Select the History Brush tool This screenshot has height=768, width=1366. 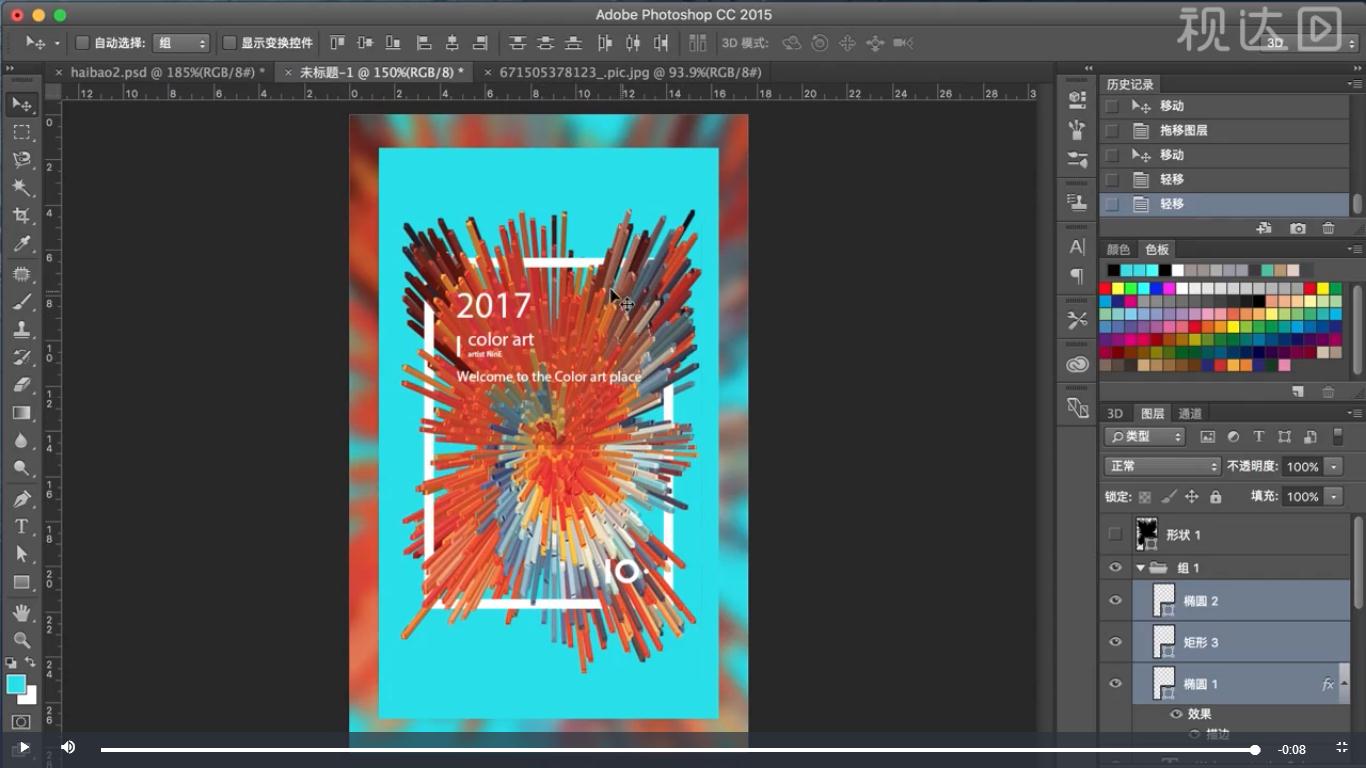click(x=21, y=357)
